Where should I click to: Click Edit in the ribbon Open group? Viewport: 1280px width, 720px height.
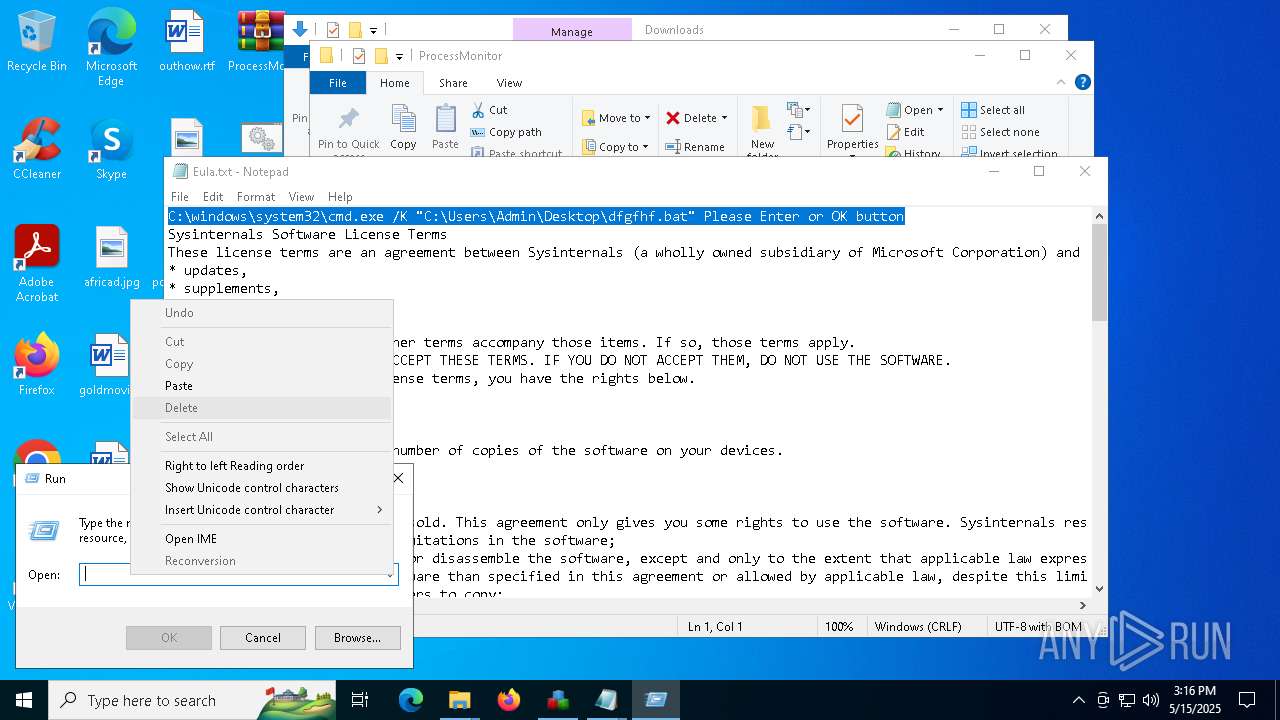905,132
